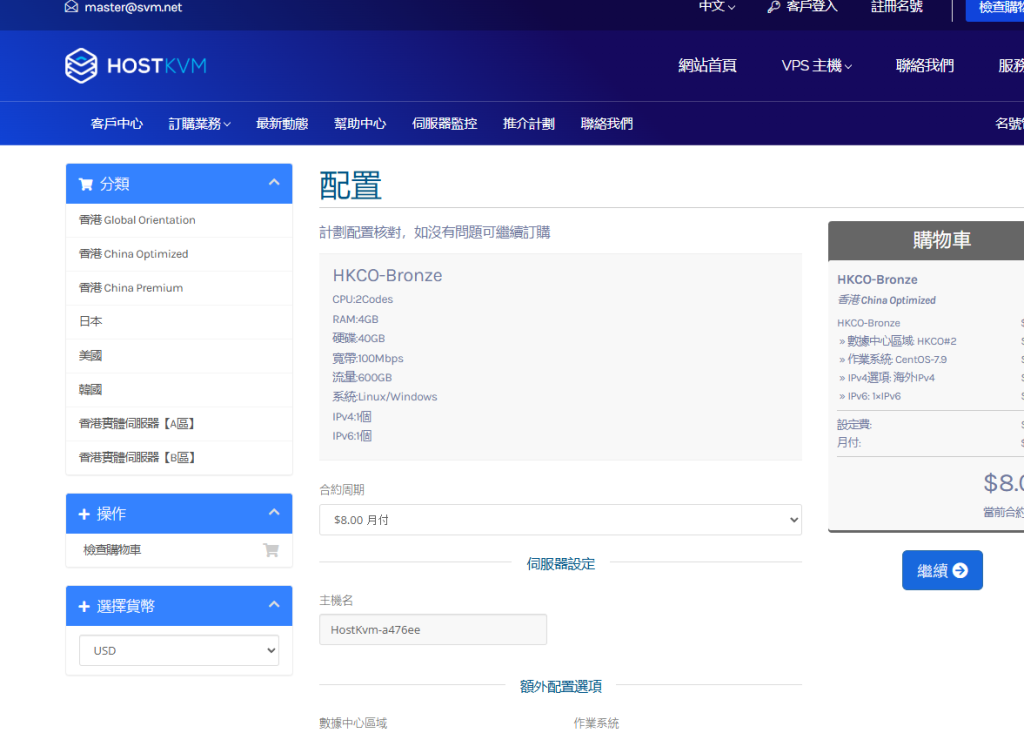
Task: Collapse the 選擇貨幣 panel using its chevron
Action: (274, 605)
